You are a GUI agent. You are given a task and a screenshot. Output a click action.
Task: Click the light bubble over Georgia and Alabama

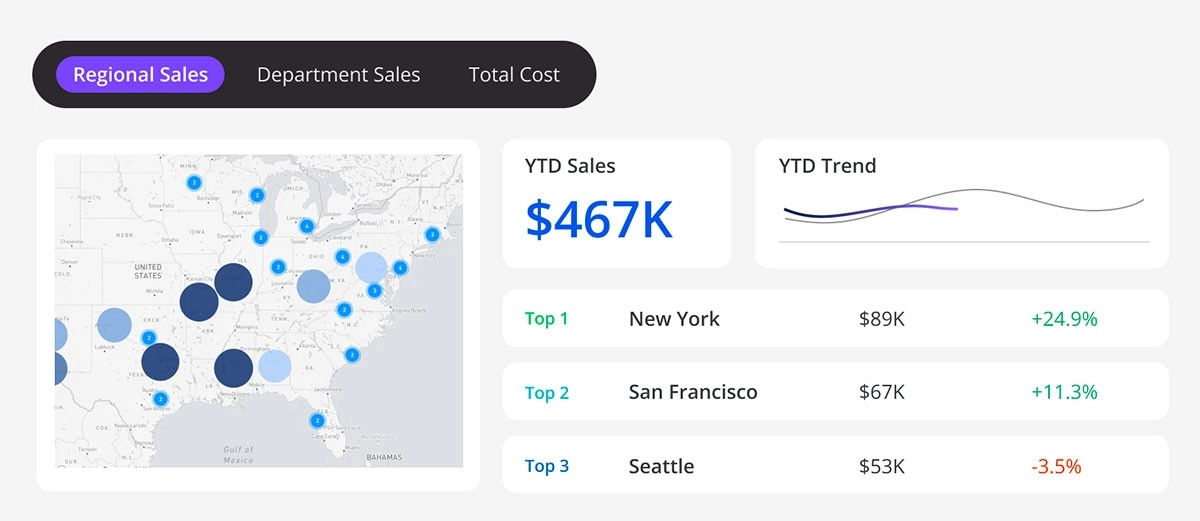click(x=275, y=366)
